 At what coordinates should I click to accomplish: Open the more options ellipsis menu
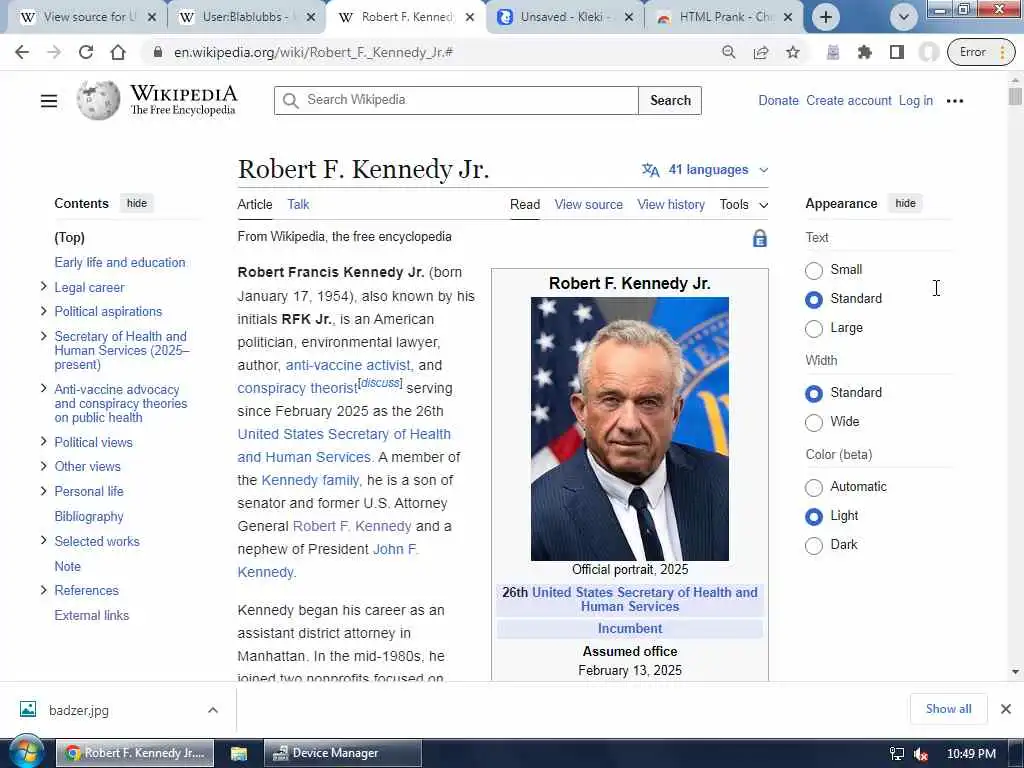pyautogui.click(x=955, y=101)
